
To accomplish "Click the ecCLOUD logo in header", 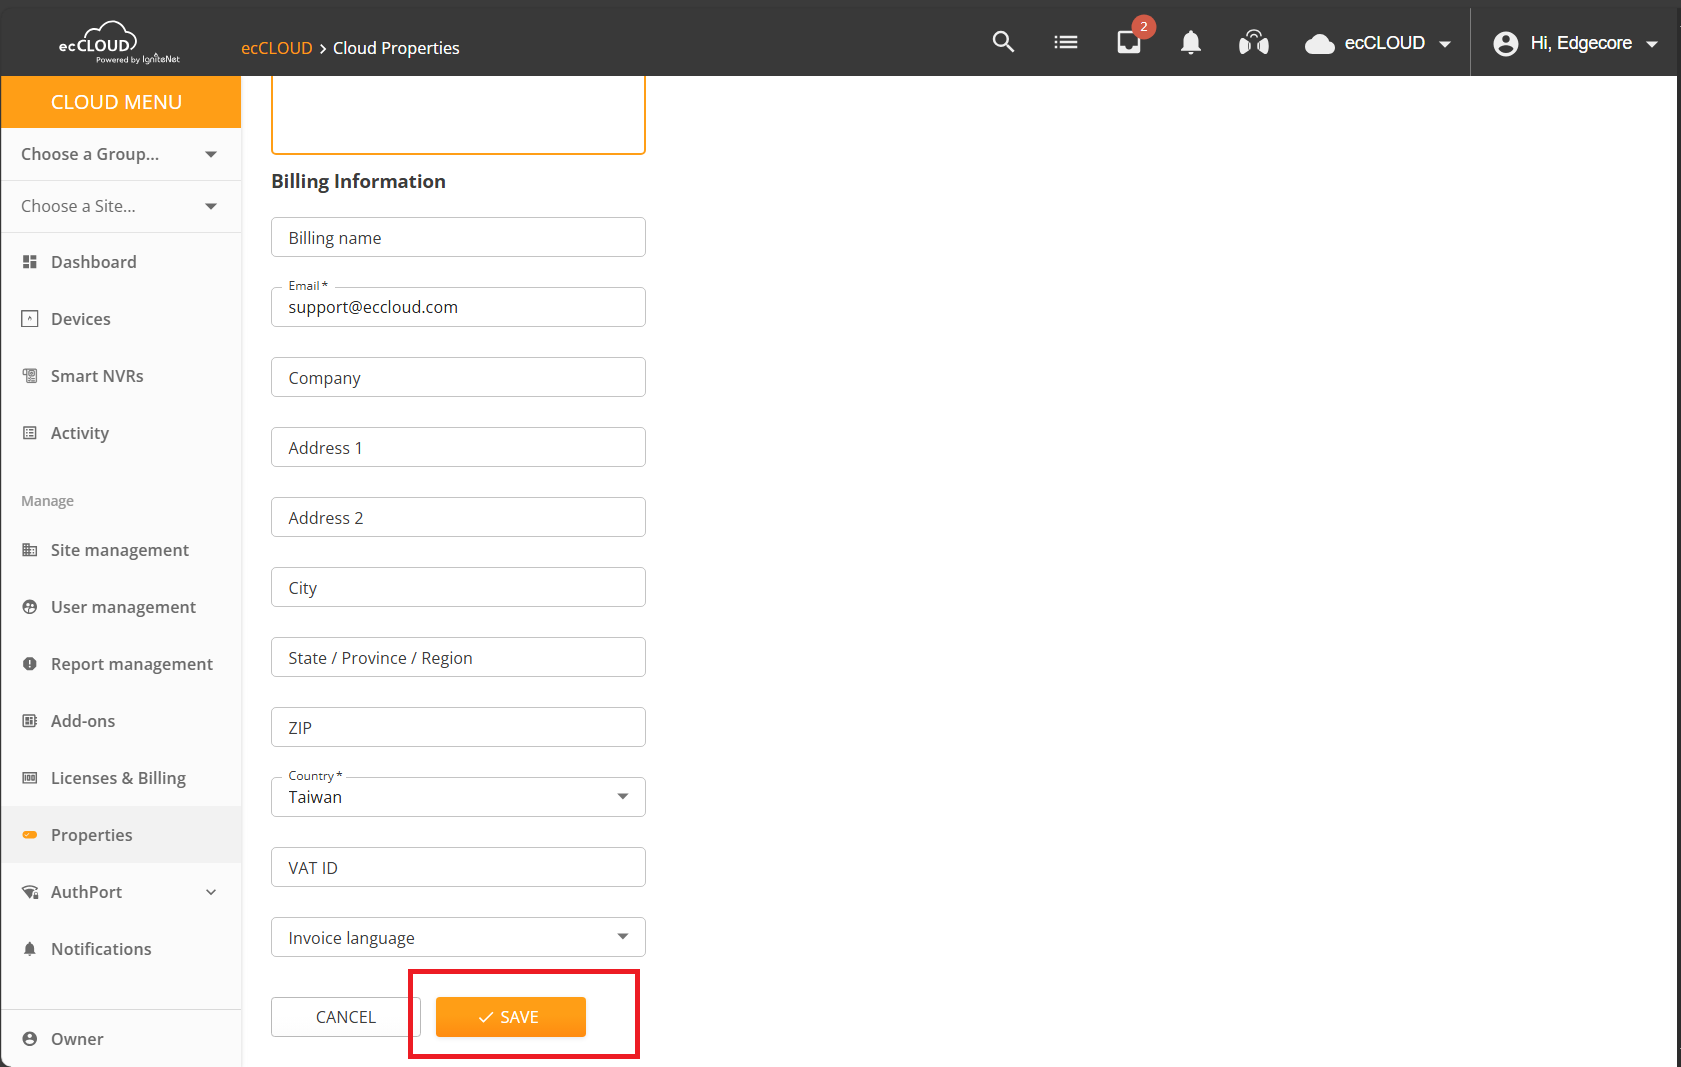I will 118,43.
